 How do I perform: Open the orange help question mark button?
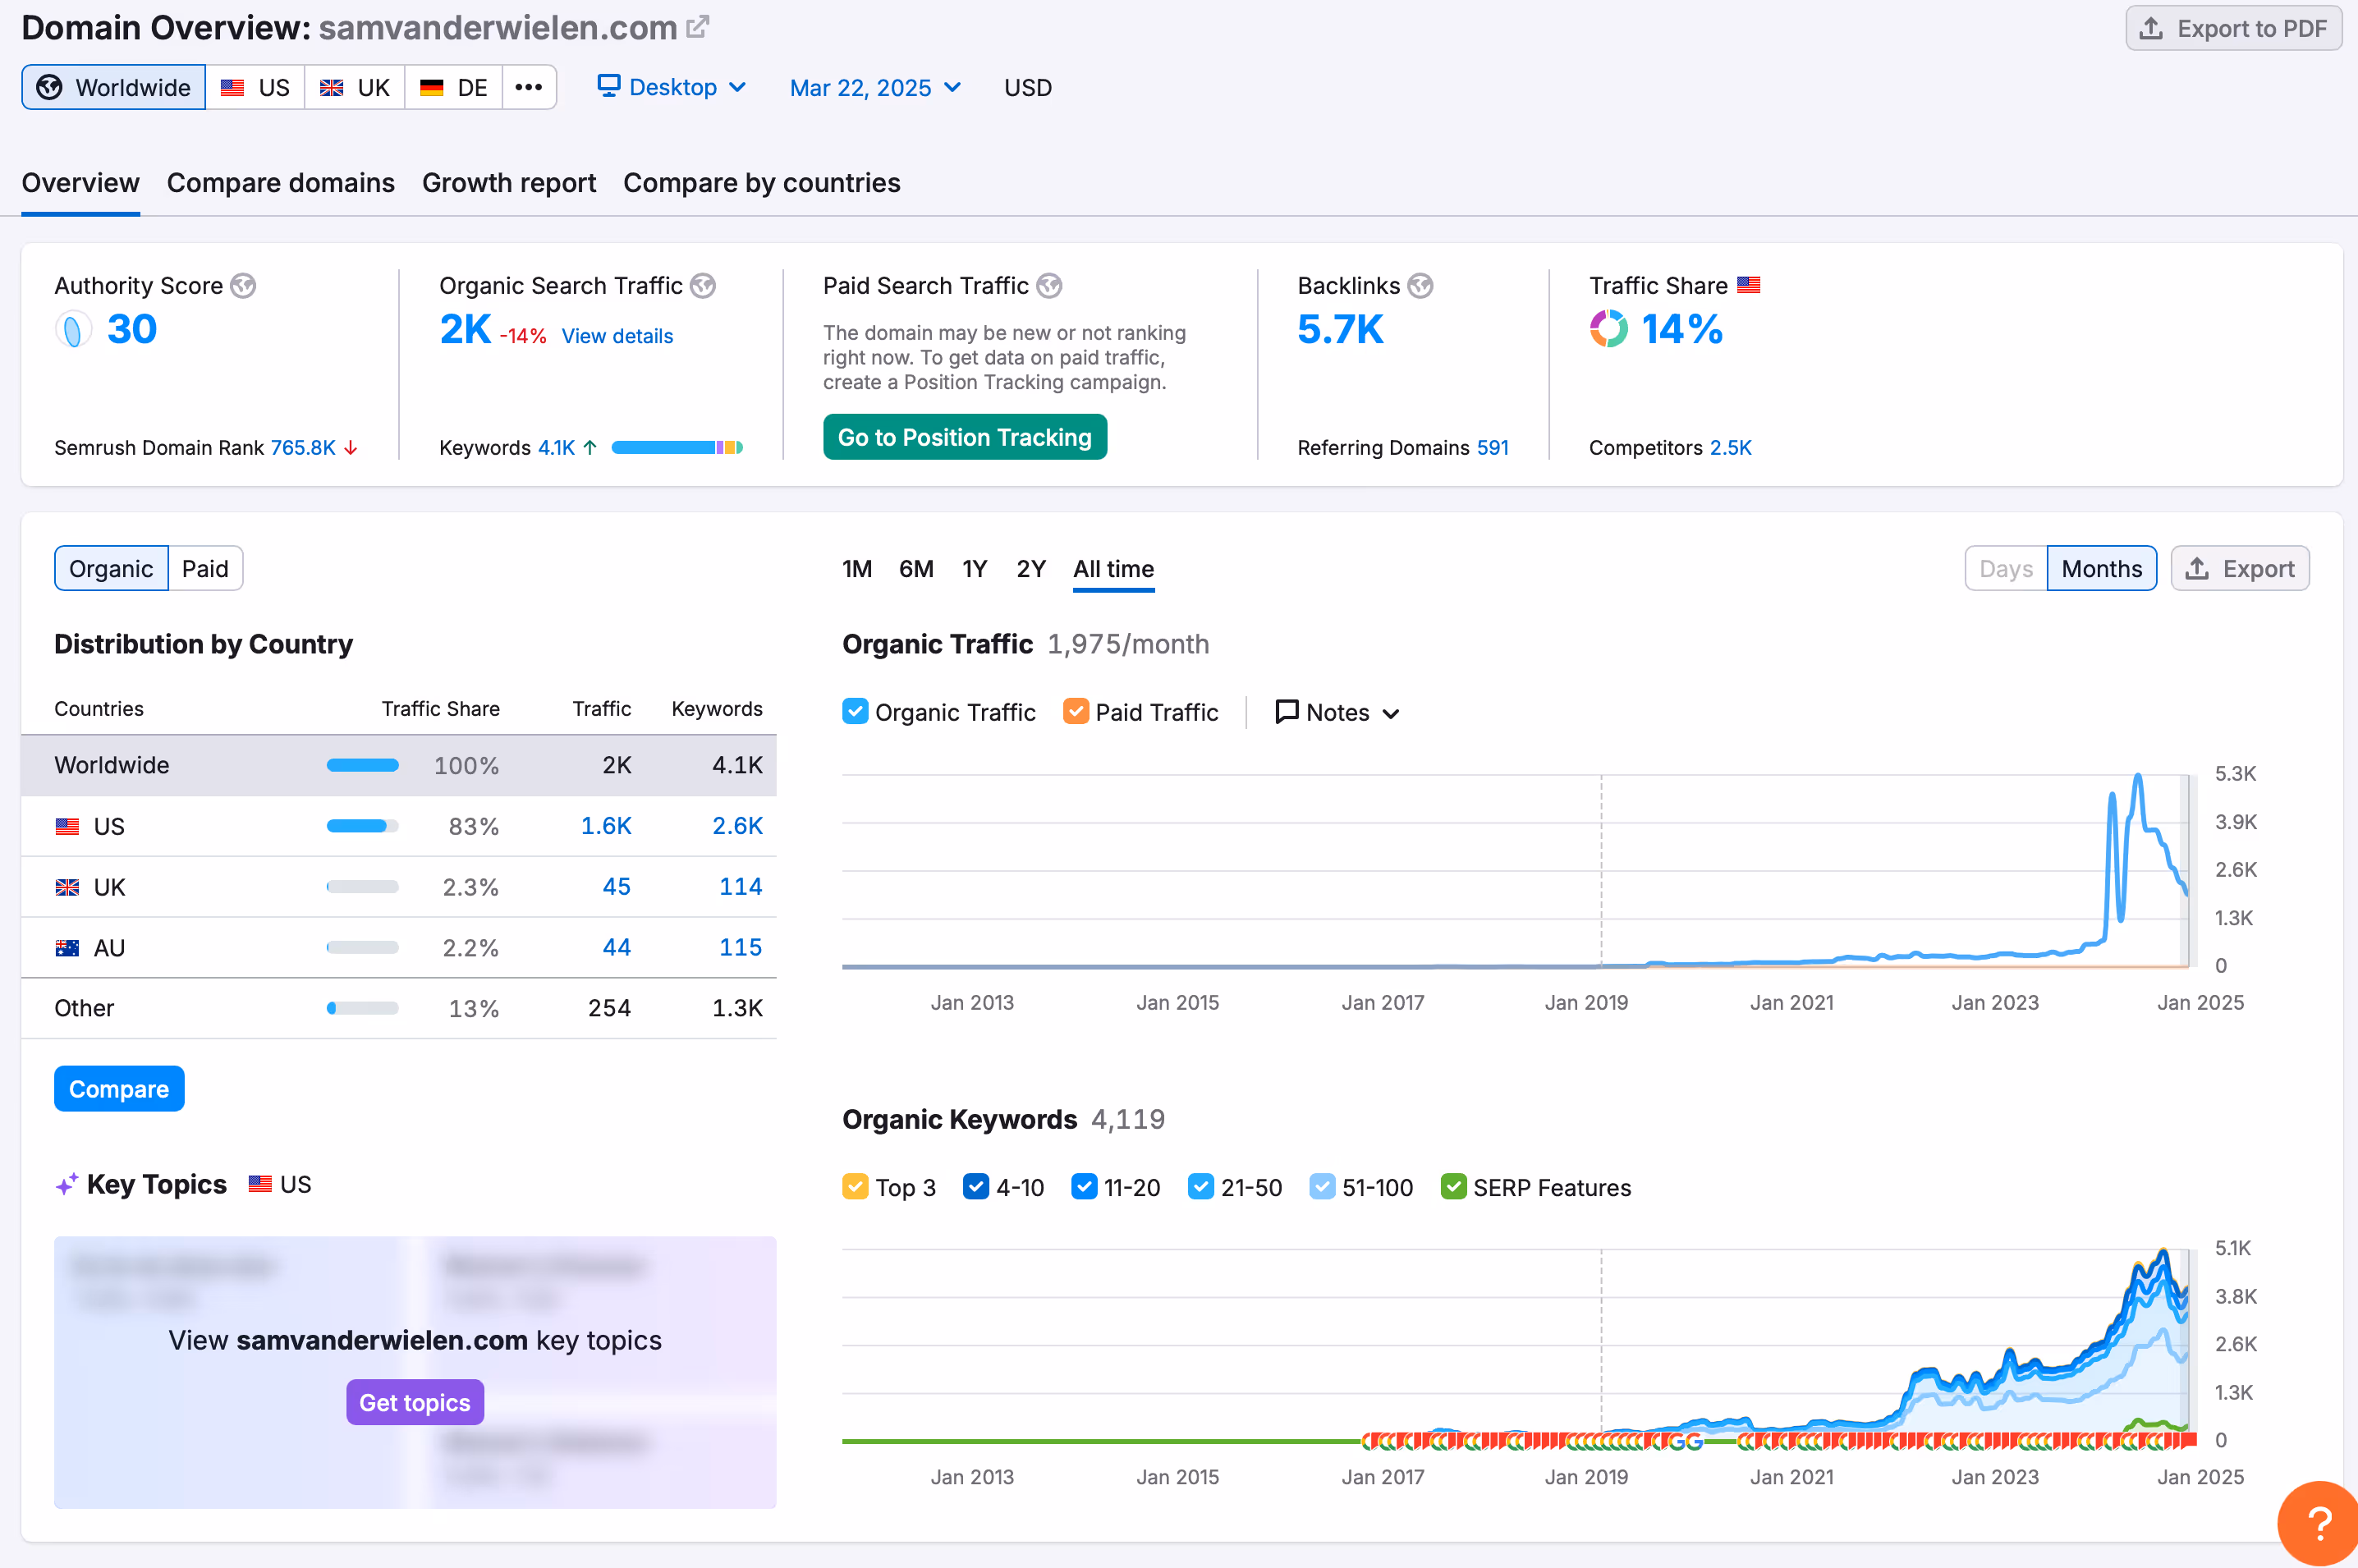(2318, 1524)
